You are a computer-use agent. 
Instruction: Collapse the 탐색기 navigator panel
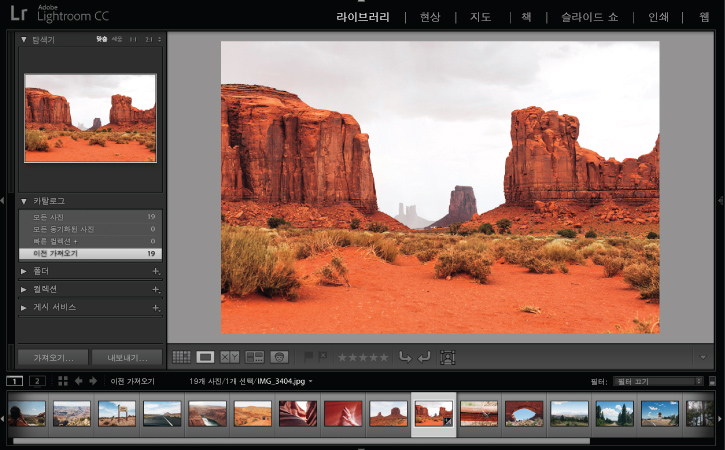coord(24,40)
